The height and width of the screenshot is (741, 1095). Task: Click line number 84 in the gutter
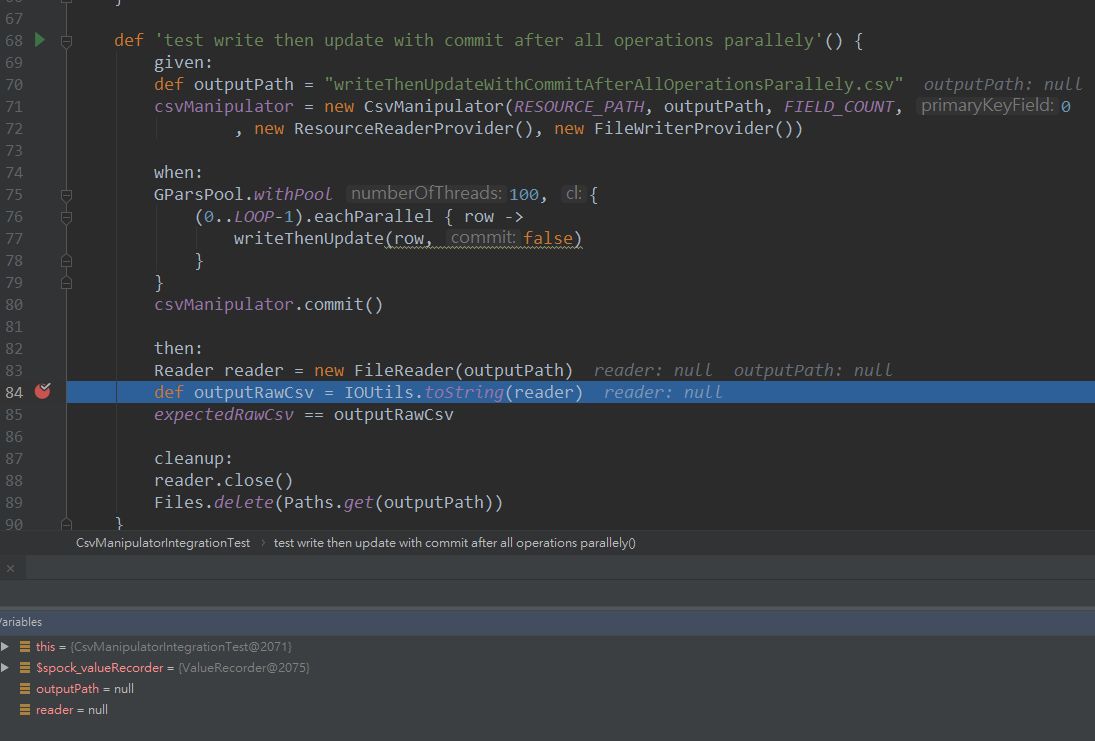tap(14, 392)
